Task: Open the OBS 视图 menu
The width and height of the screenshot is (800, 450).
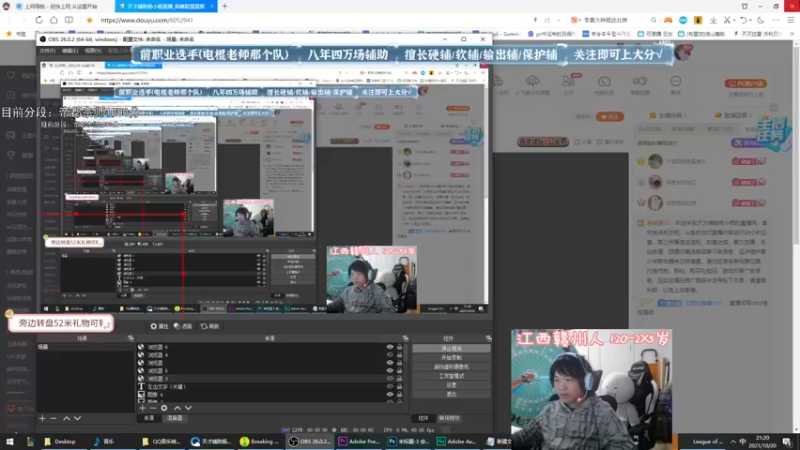Action: (x=93, y=51)
